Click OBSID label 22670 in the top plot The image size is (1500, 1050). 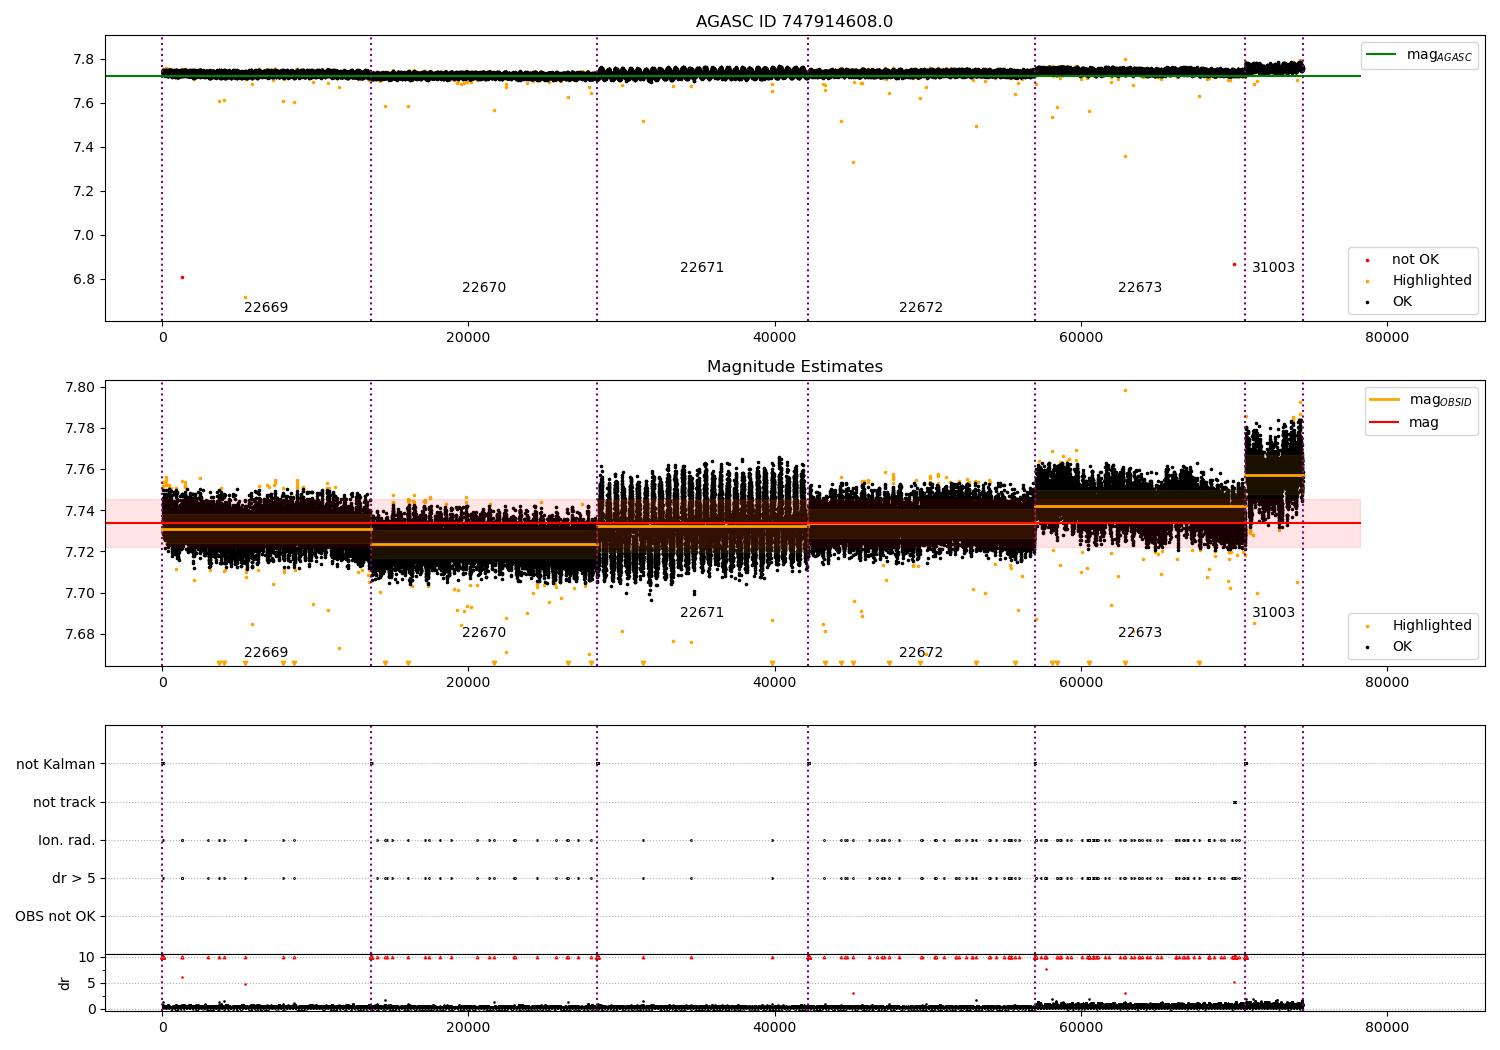pyautogui.click(x=484, y=288)
